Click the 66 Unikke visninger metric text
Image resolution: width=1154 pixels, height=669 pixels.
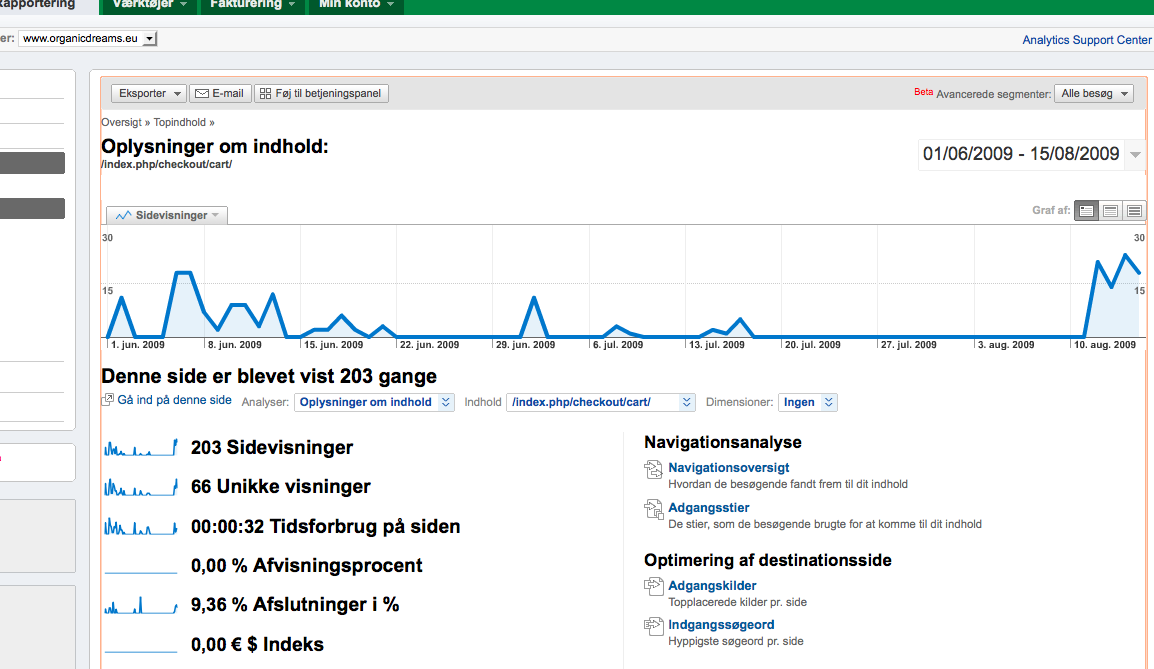click(280, 486)
